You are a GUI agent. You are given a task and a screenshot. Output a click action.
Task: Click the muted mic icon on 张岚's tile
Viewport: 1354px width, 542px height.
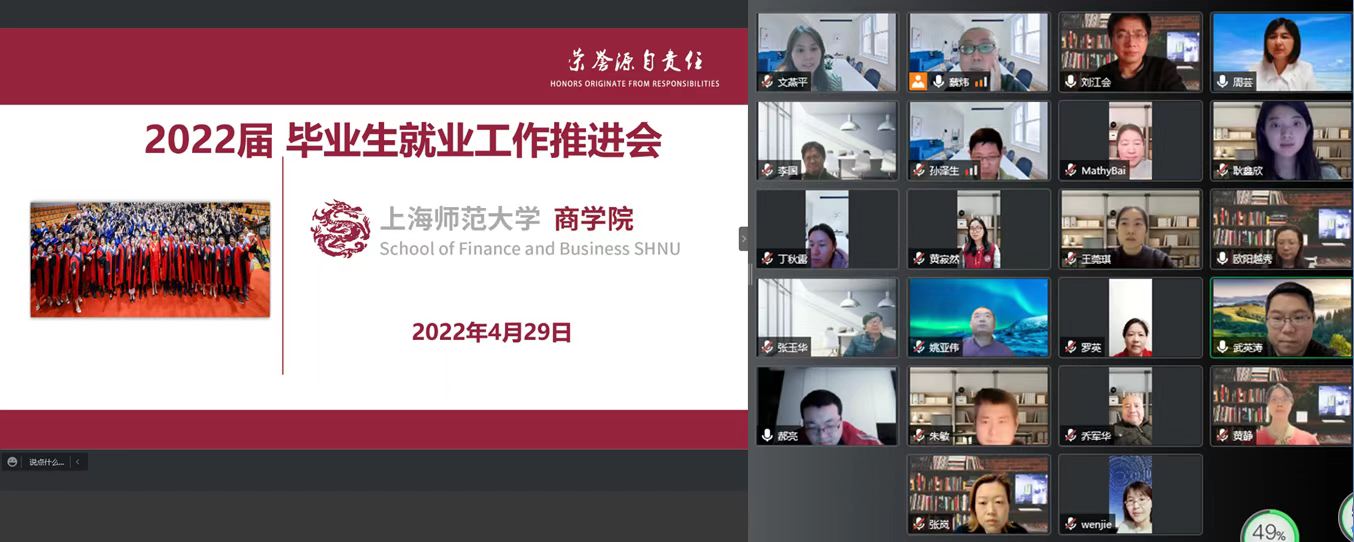tap(919, 523)
